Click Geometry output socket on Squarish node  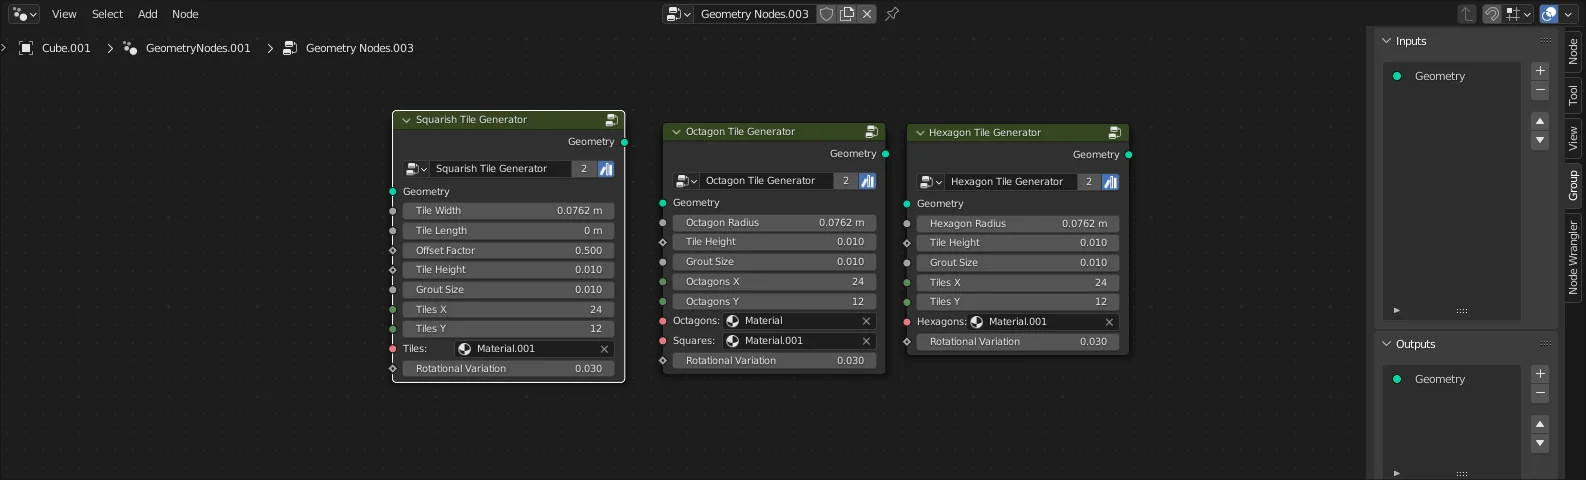pyautogui.click(x=624, y=142)
